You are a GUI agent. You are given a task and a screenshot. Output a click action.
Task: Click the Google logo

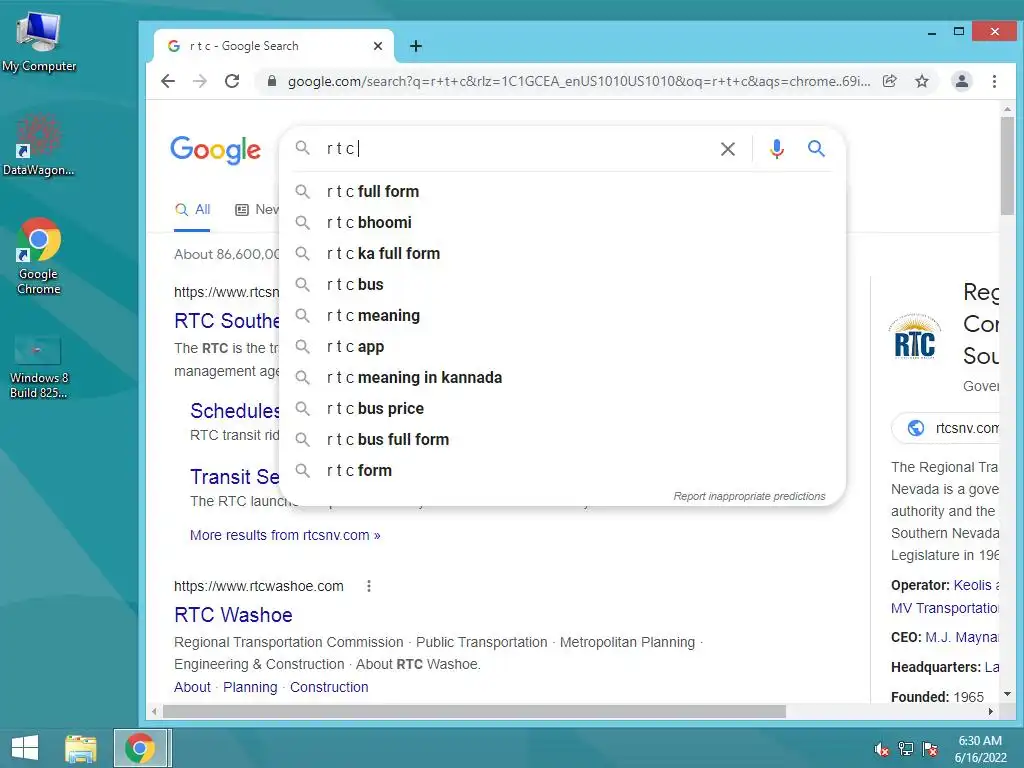coord(216,150)
